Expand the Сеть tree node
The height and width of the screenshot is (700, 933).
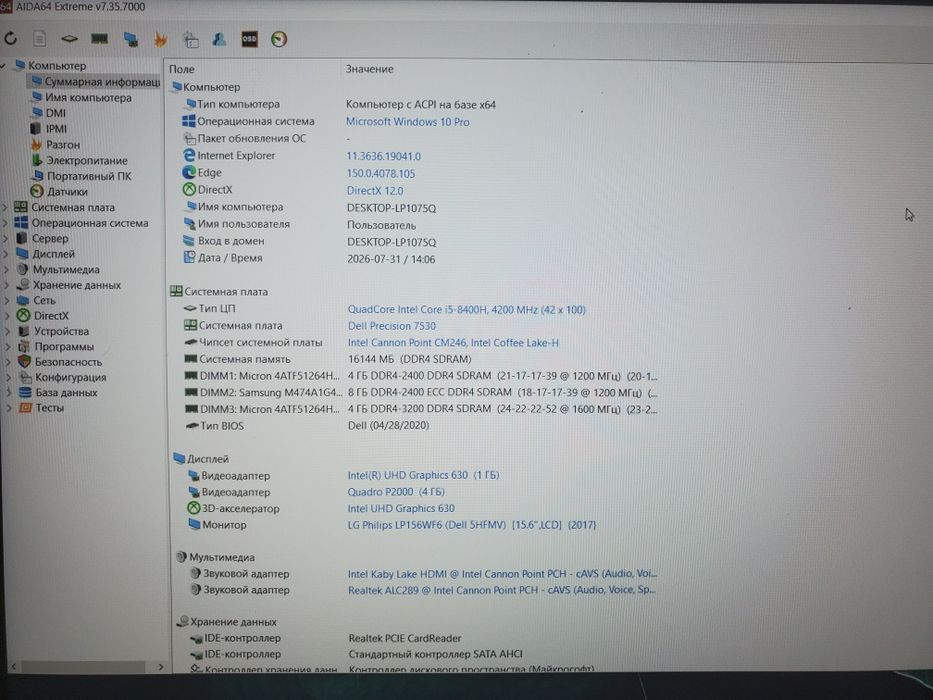(7, 300)
